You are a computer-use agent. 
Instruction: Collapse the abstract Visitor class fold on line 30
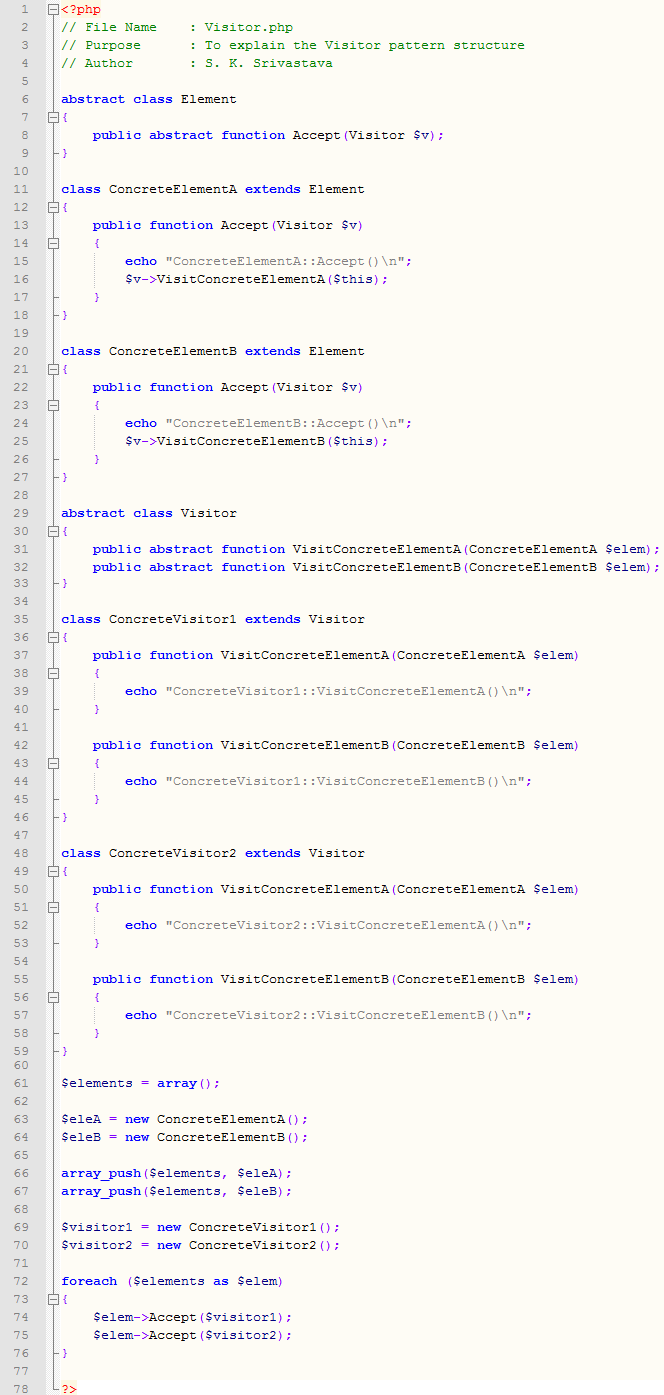point(54,531)
